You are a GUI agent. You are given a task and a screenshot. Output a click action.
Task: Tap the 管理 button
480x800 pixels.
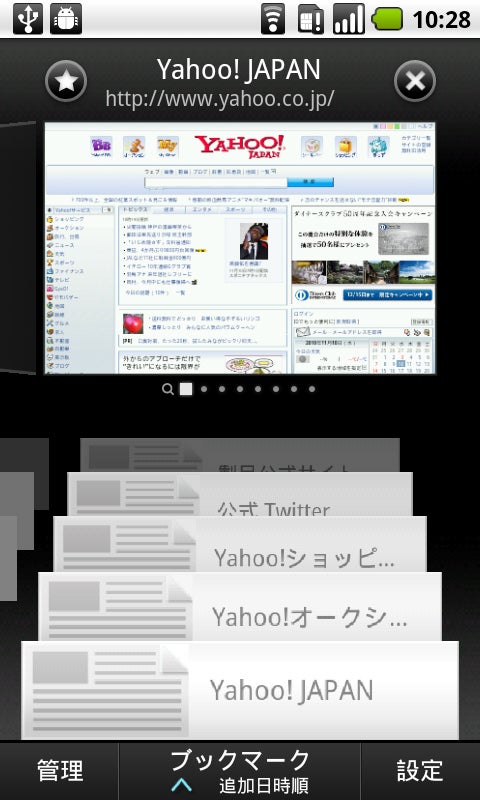tap(60, 770)
